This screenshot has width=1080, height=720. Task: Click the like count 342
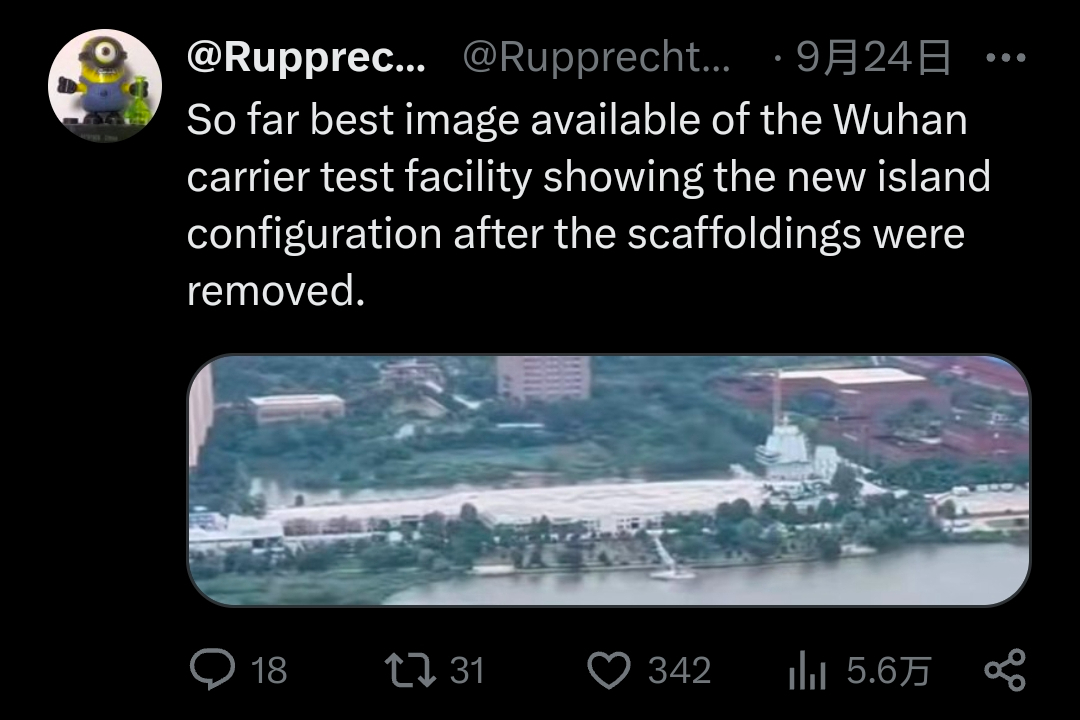(x=679, y=670)
